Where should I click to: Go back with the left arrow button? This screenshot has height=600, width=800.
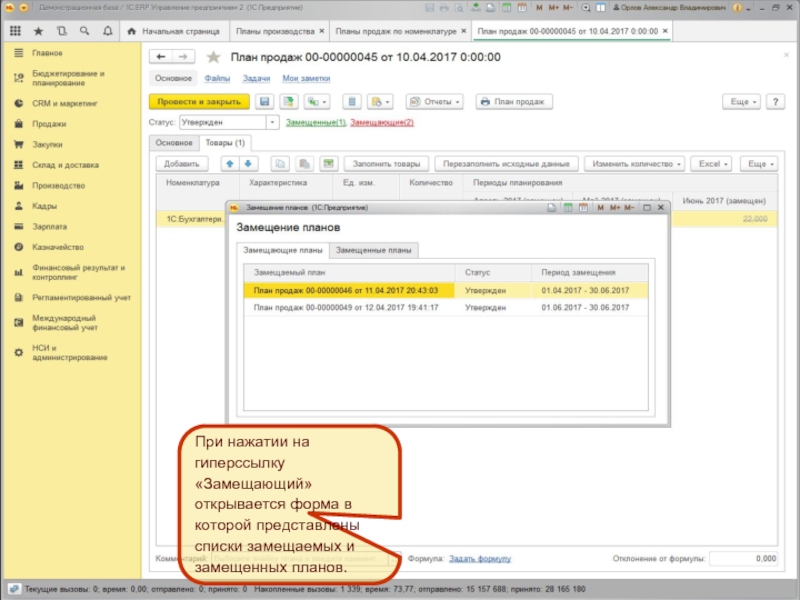161,57
